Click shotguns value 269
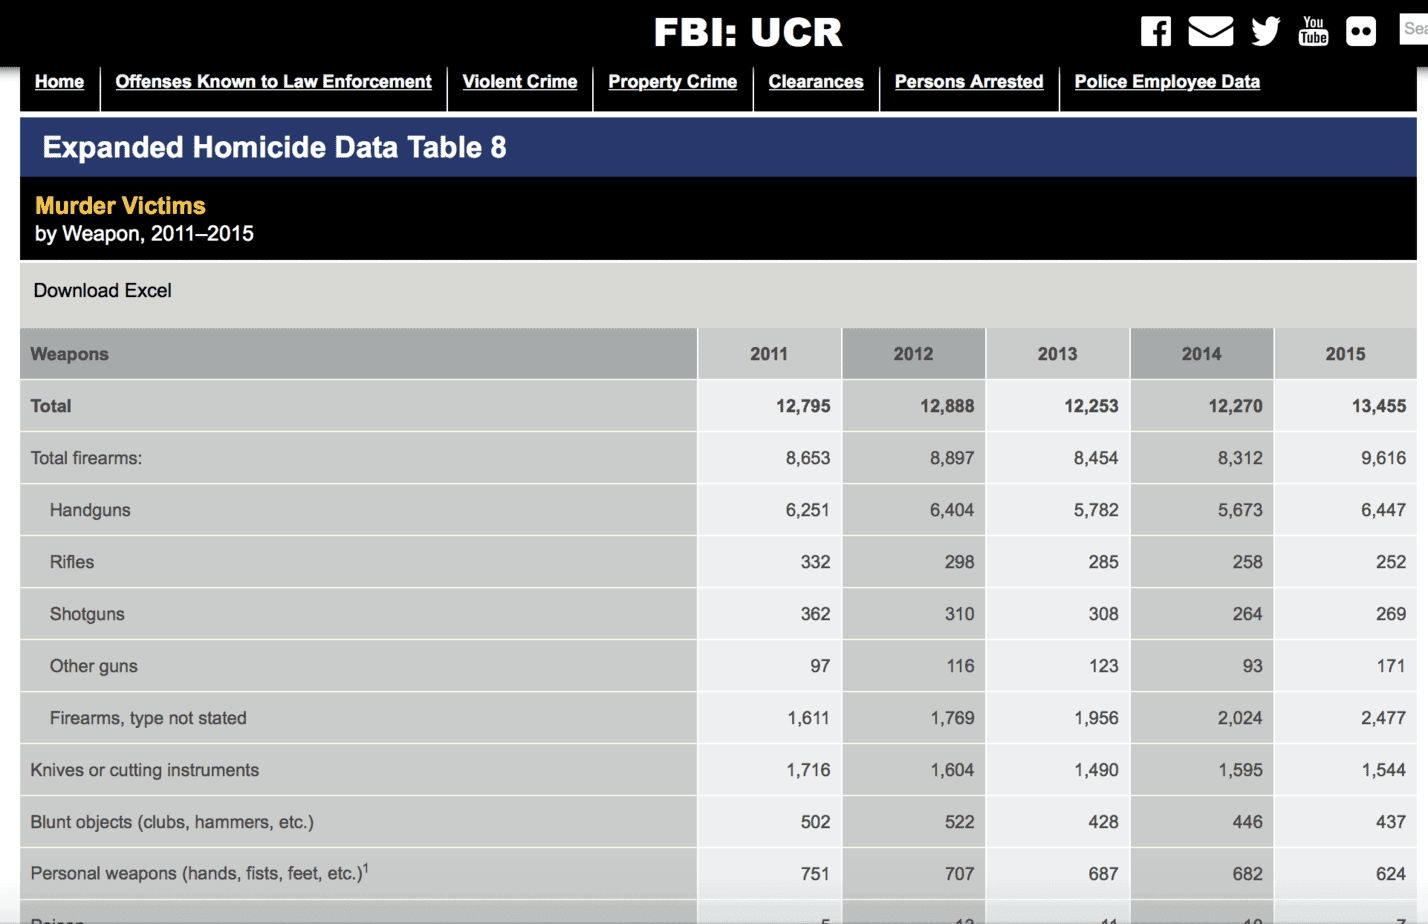 tap(1392, 614)
